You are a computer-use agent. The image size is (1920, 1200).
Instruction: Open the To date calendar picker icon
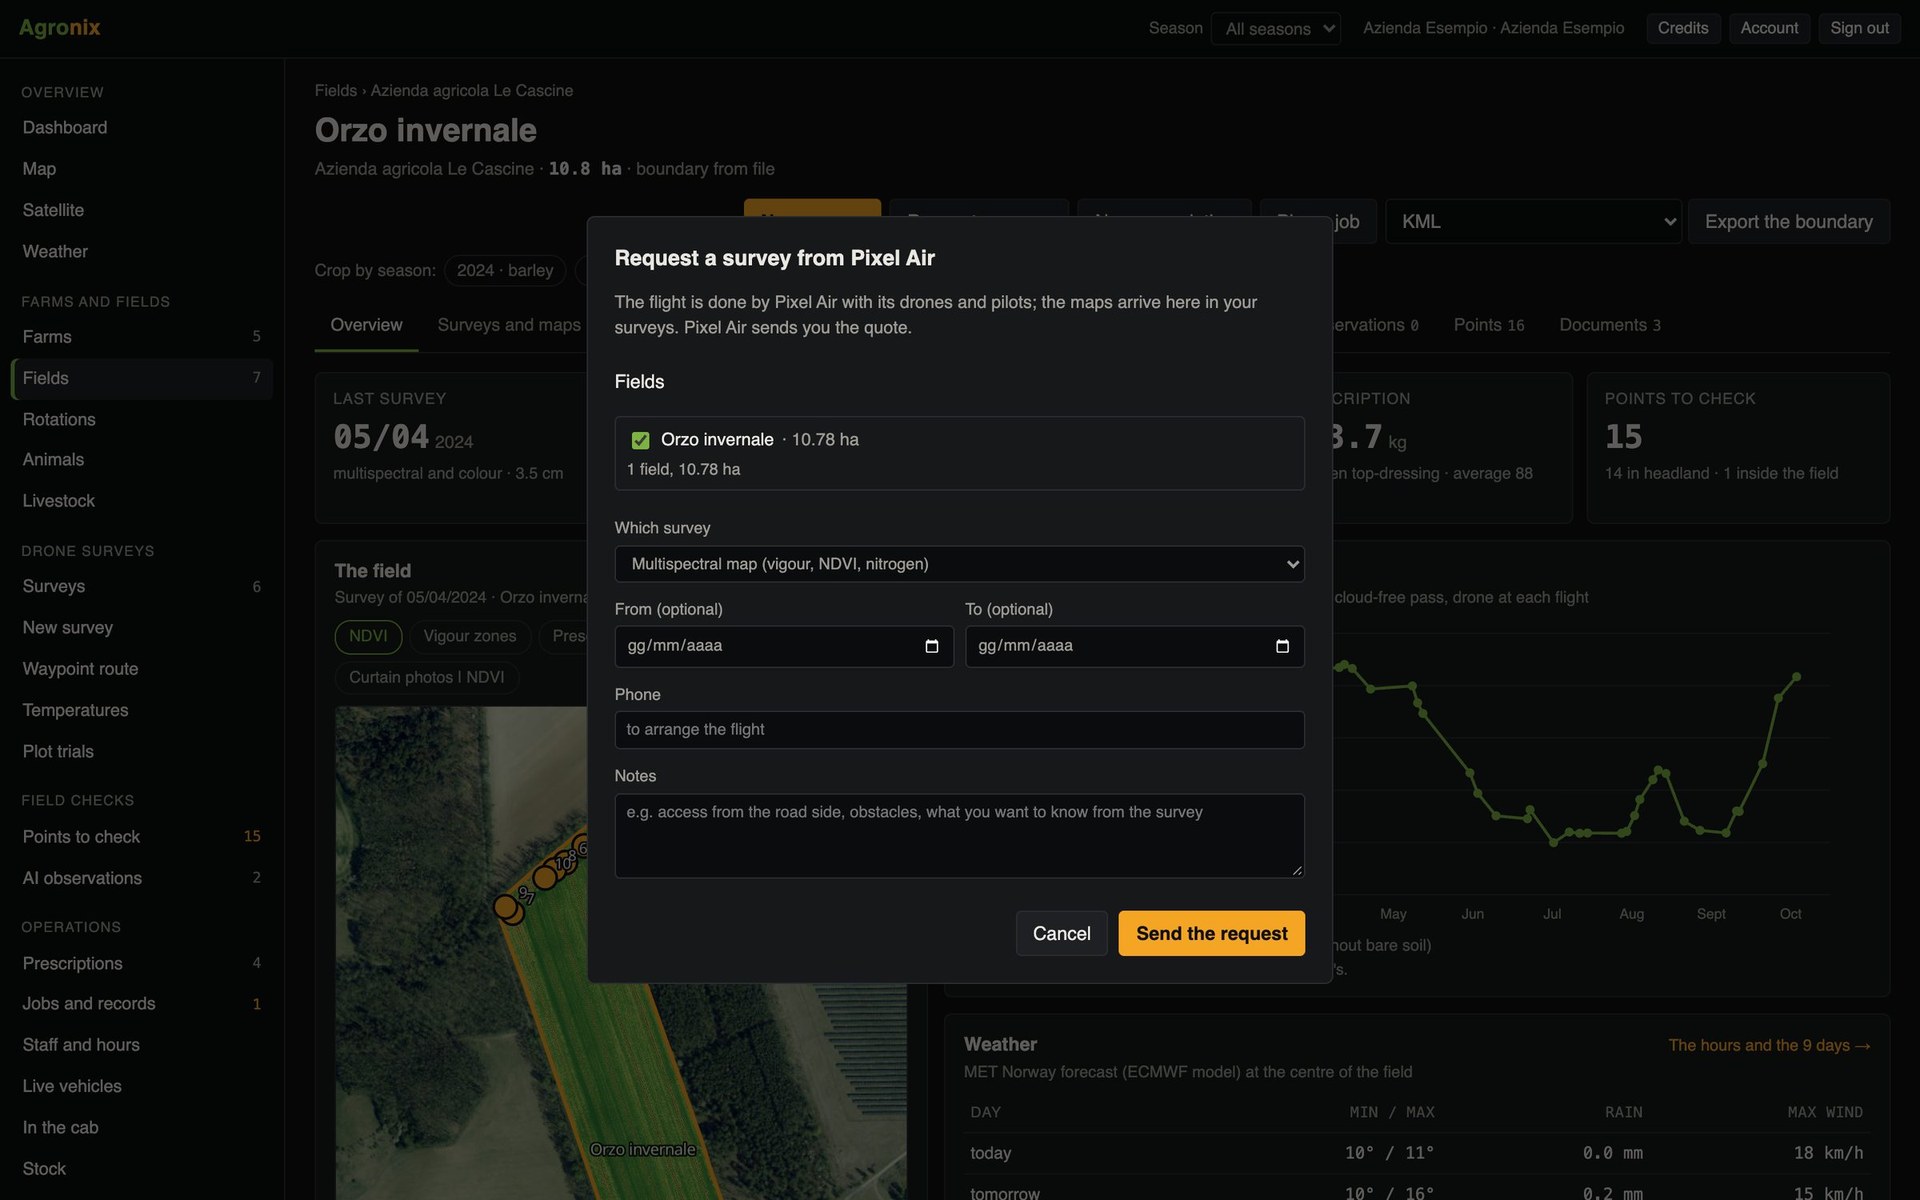click(x=1282, y=646)
